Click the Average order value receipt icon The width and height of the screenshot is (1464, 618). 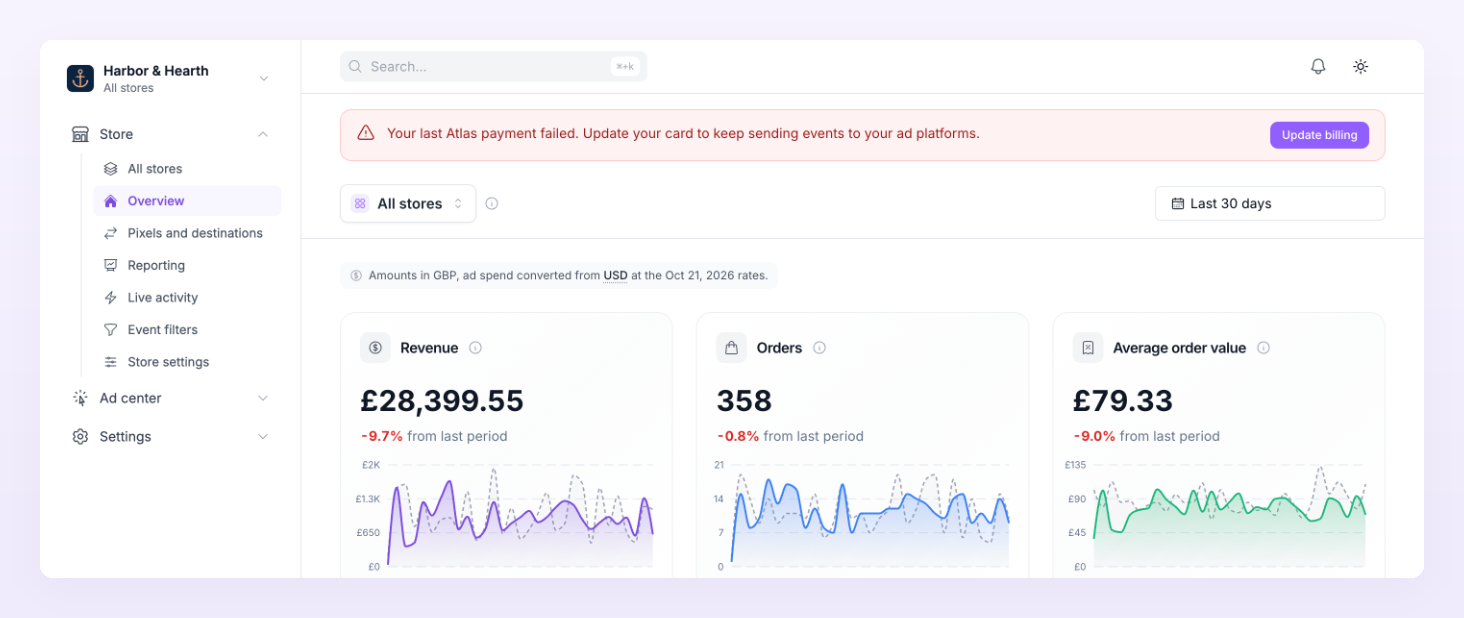tap(1088, 348)
